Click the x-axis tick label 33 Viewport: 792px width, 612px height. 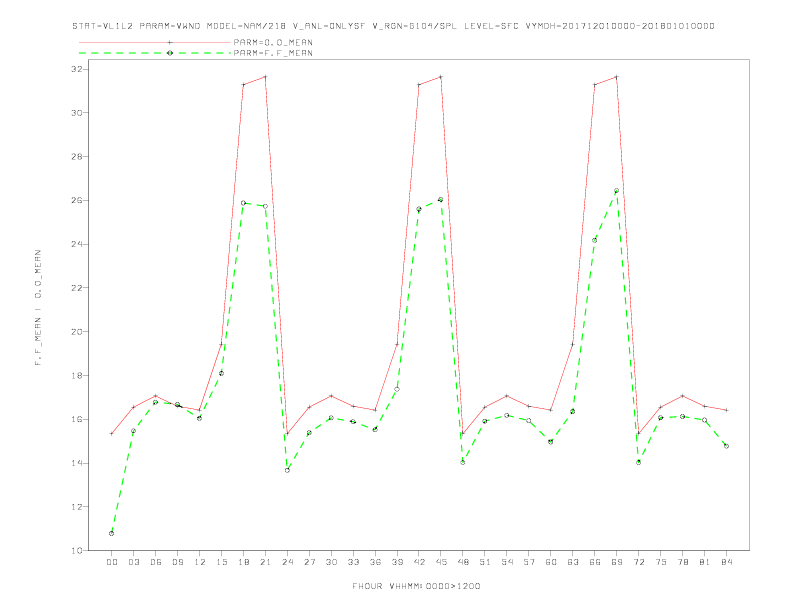[x=353, y=562]
